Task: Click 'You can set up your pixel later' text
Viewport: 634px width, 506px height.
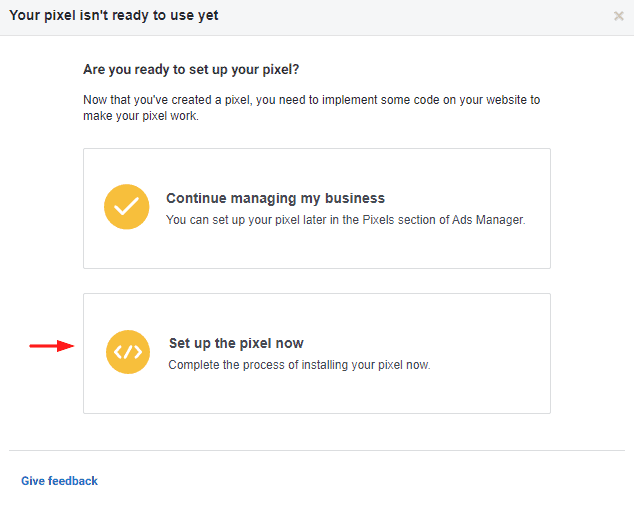Action: (x=346, y=220)
